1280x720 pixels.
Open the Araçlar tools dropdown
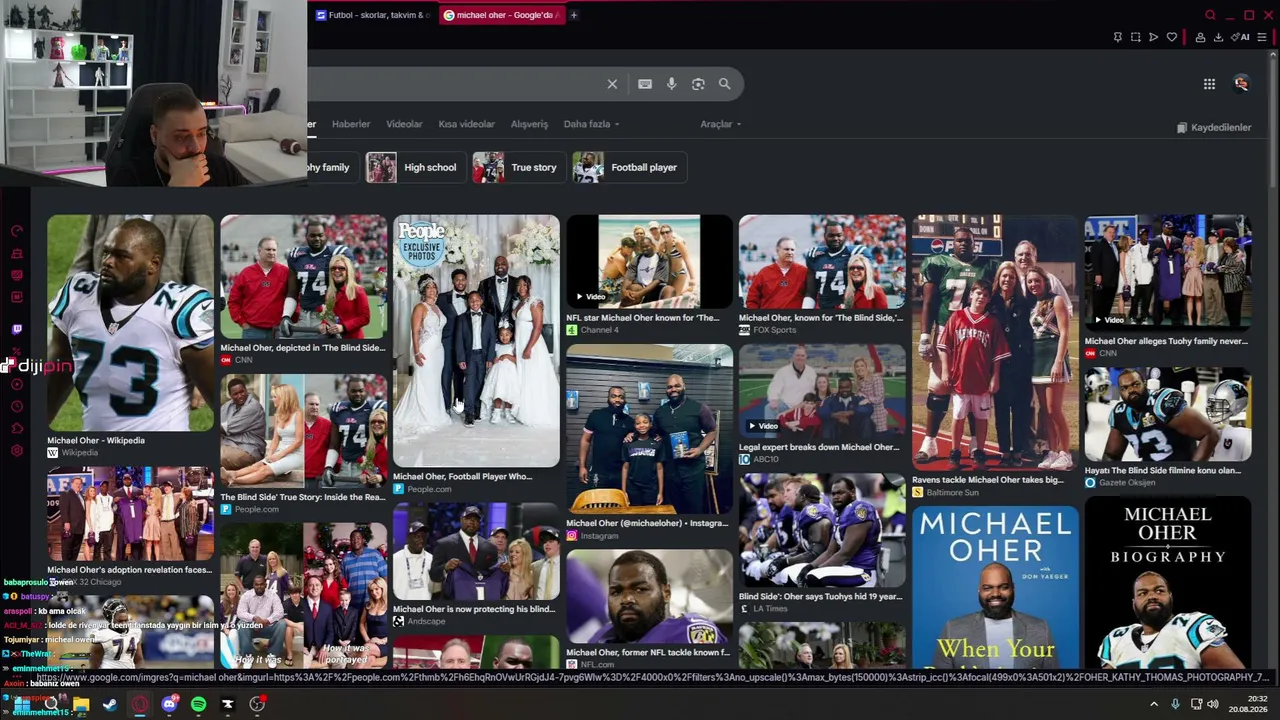(720, 124)
